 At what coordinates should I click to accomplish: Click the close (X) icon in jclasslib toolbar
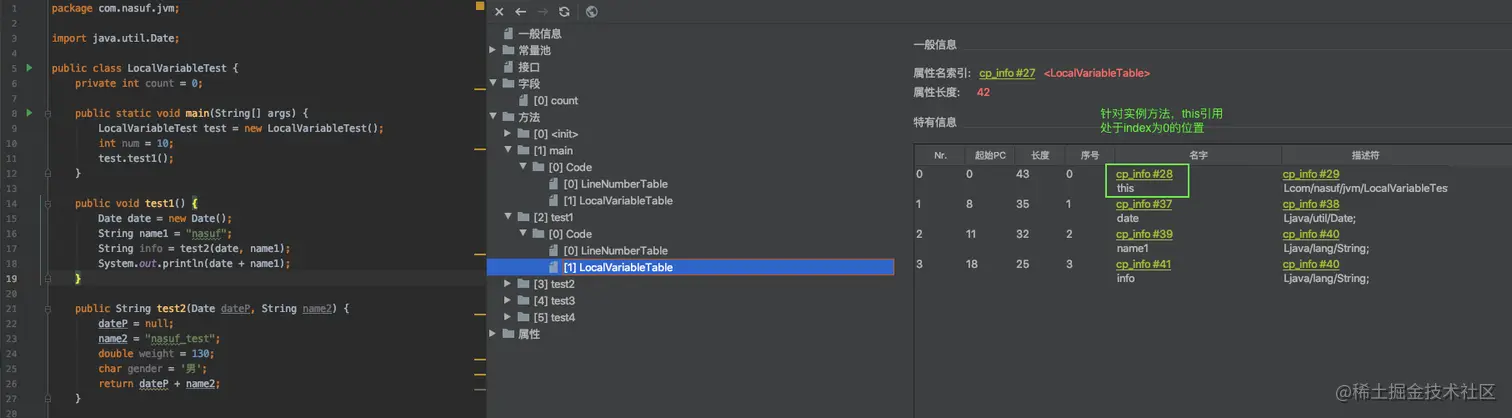(499, 12)
